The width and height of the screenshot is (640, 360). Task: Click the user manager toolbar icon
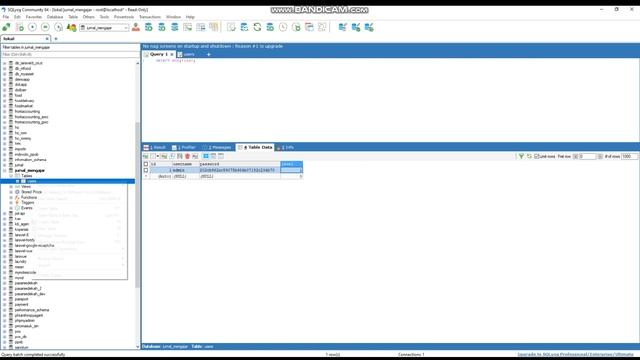click(x=136, y=27)
